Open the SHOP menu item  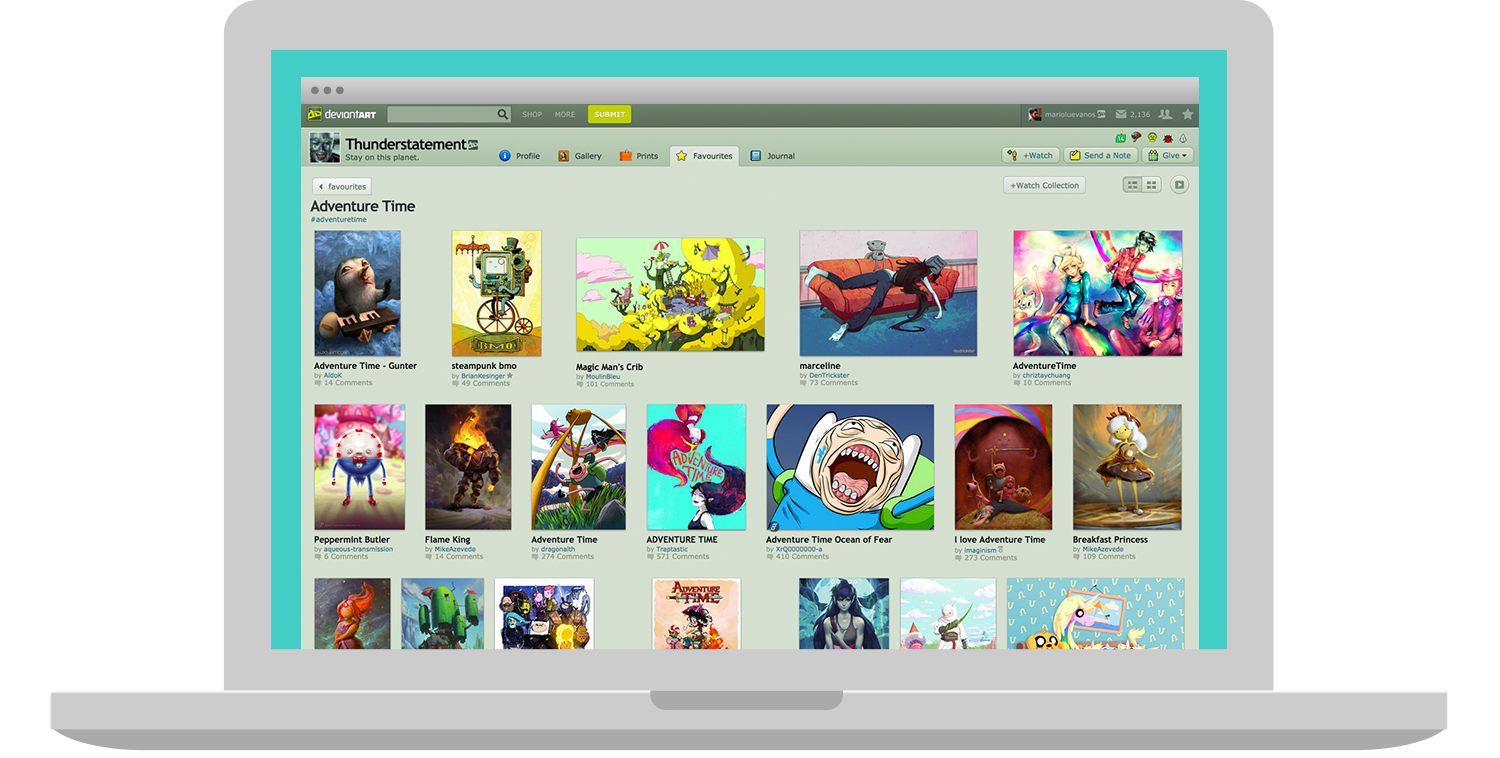532,114
